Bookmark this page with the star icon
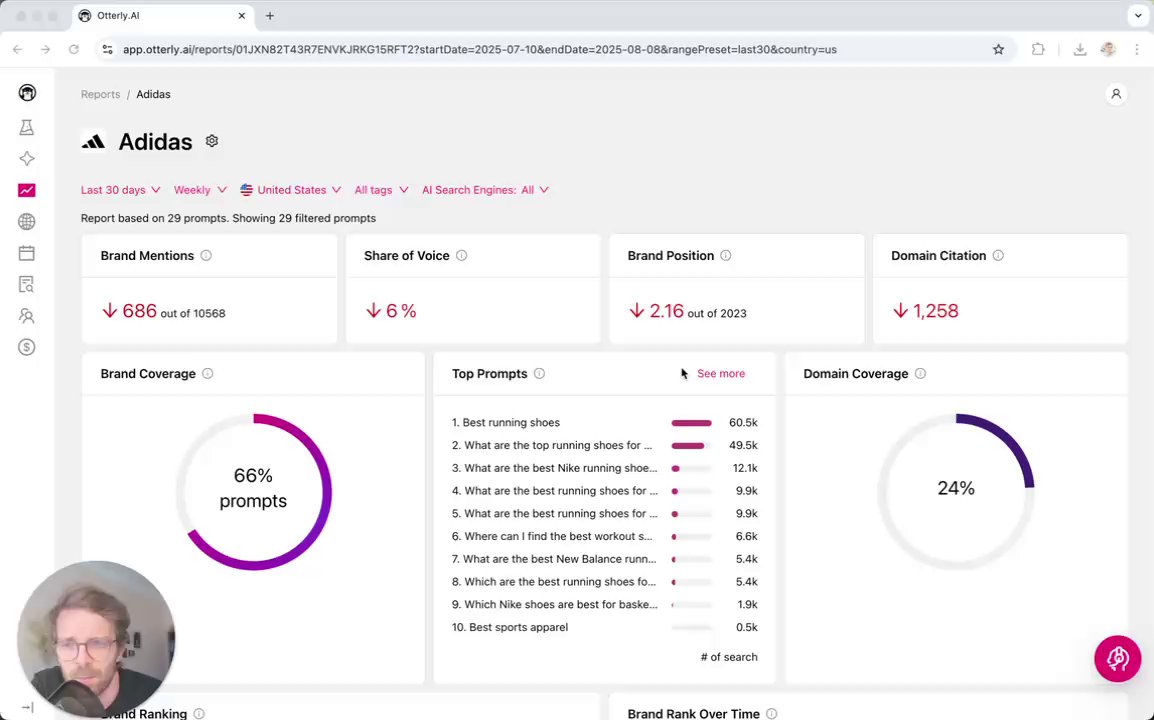1154x720 pixels. (x=998, y=49)
